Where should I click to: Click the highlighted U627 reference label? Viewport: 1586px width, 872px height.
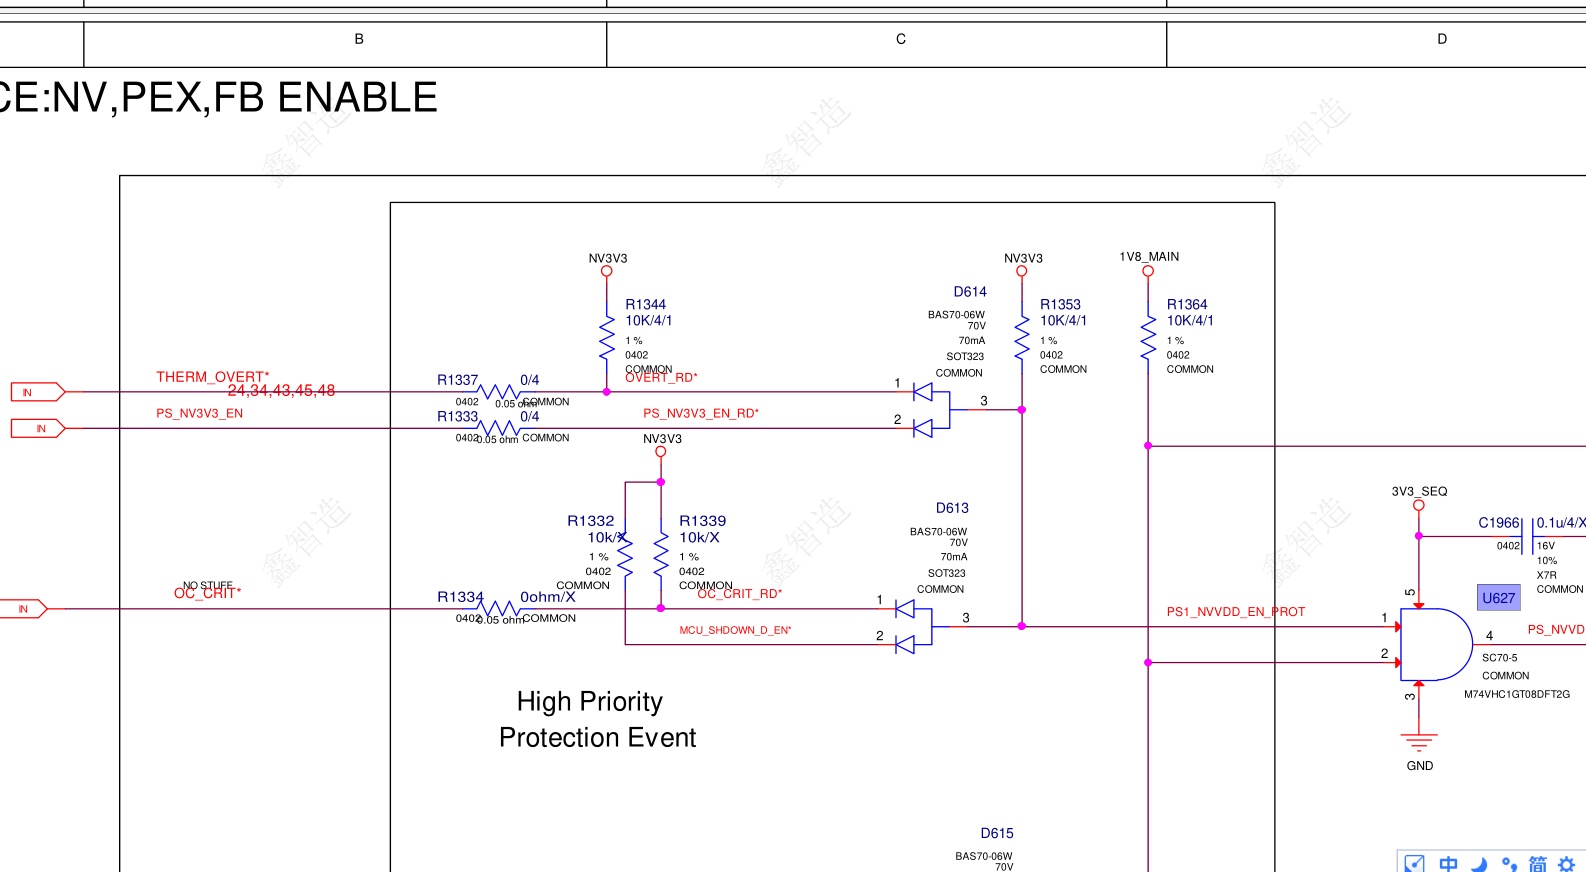1498,598
